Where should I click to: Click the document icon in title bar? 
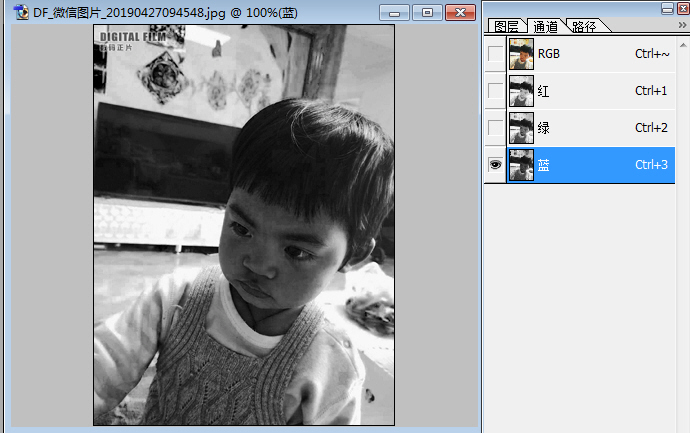click(x=20, y=12)
